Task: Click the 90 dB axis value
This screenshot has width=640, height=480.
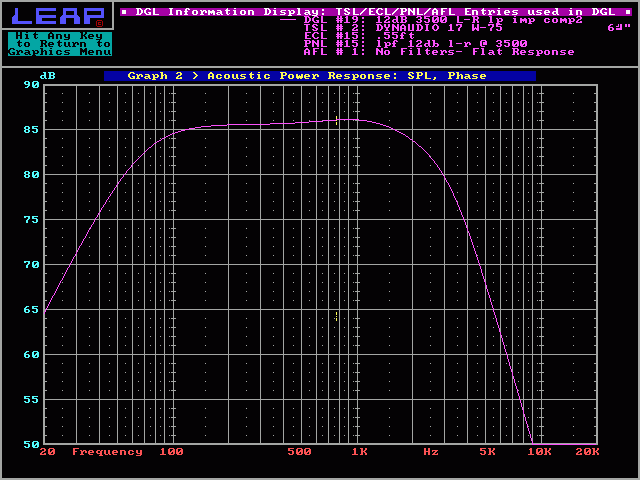Action: coord(31,85)
